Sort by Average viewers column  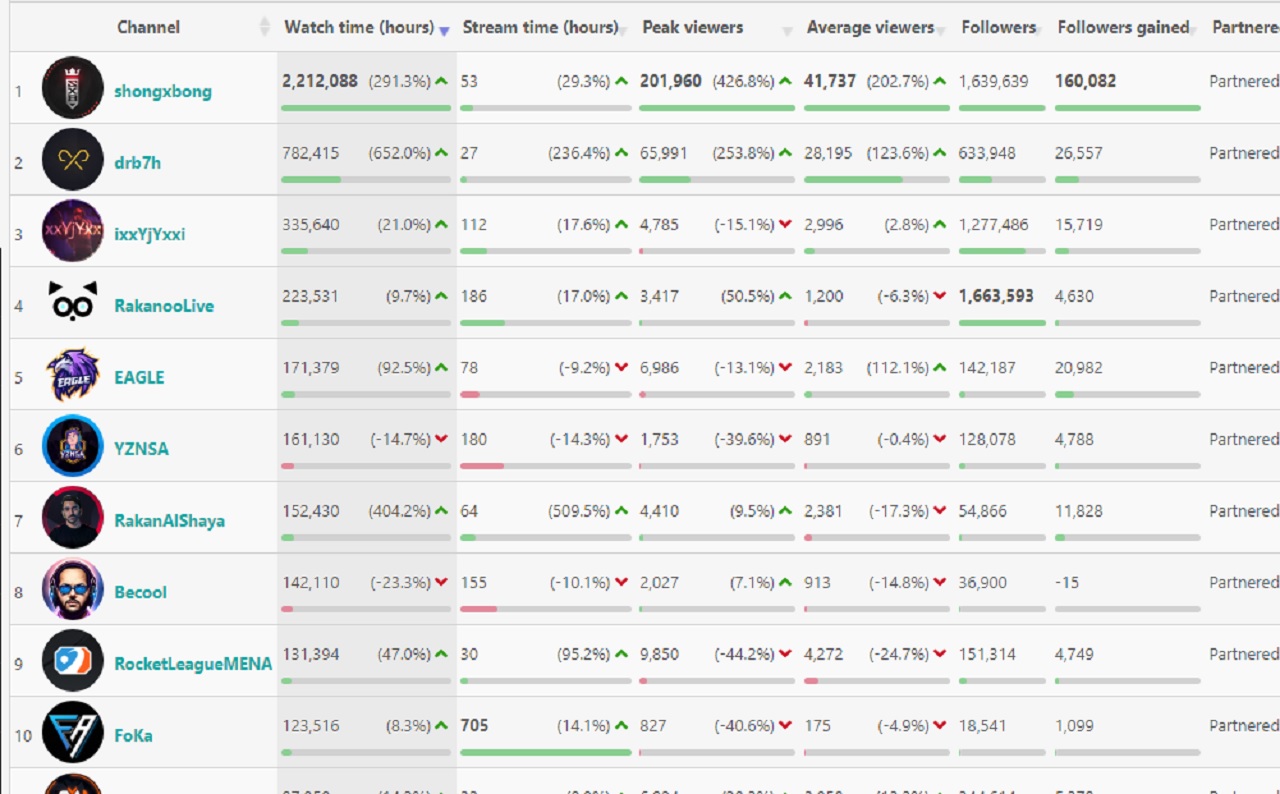[x=870, y=27]
